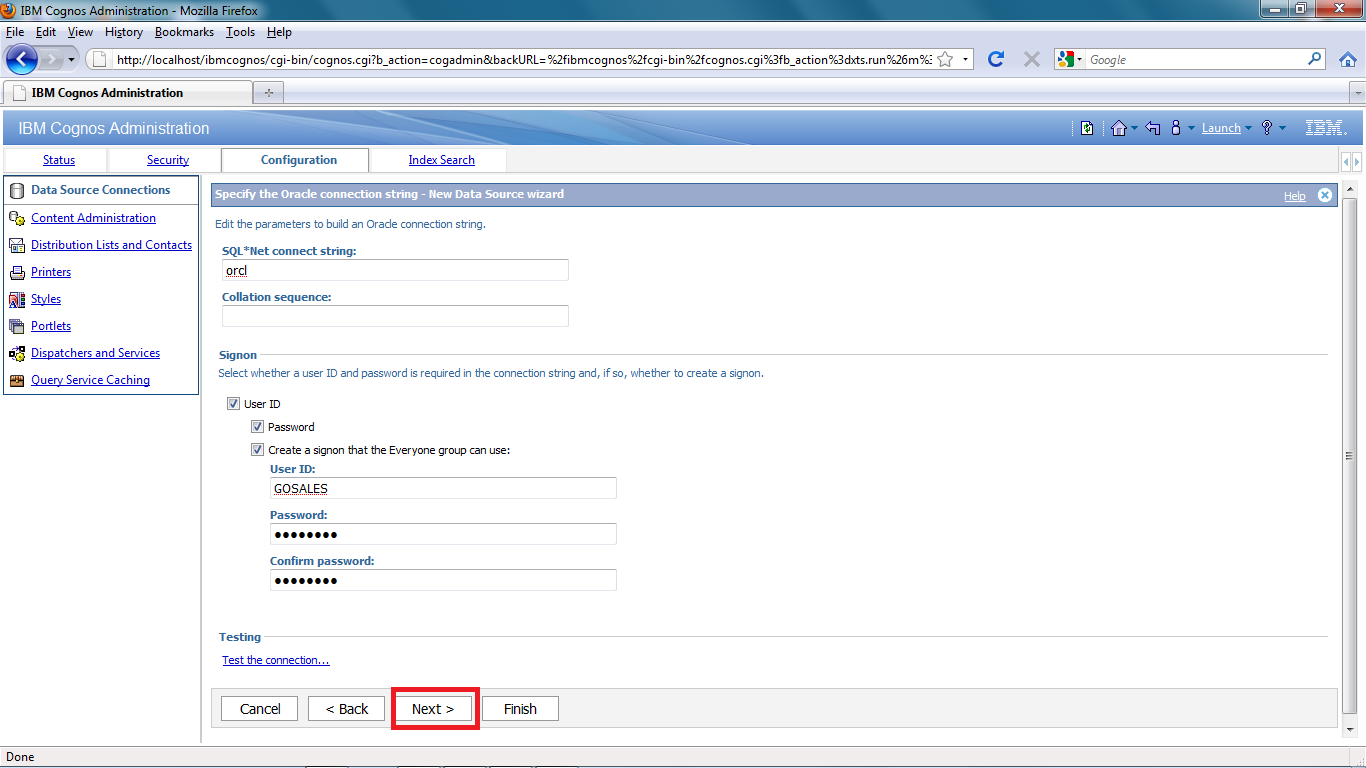Toggle Create a signon for Everyone checkbox
1366x768 pixels.
coord(257,450)
